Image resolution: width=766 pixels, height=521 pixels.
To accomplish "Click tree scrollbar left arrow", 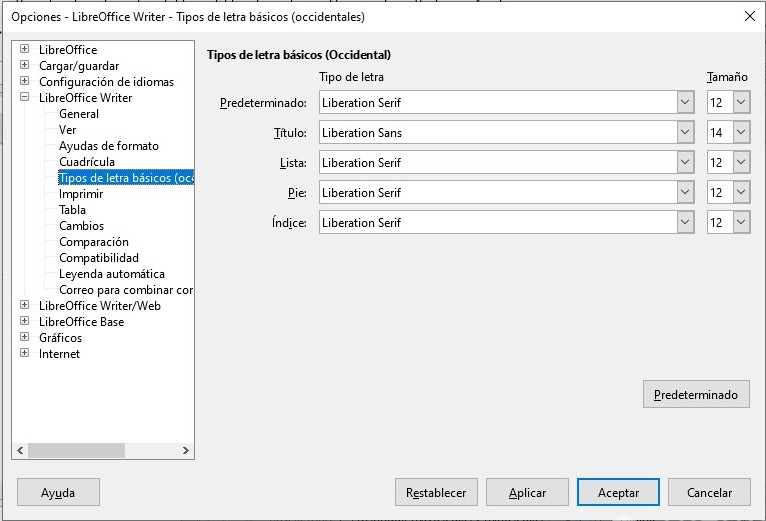I will (20, 450).
